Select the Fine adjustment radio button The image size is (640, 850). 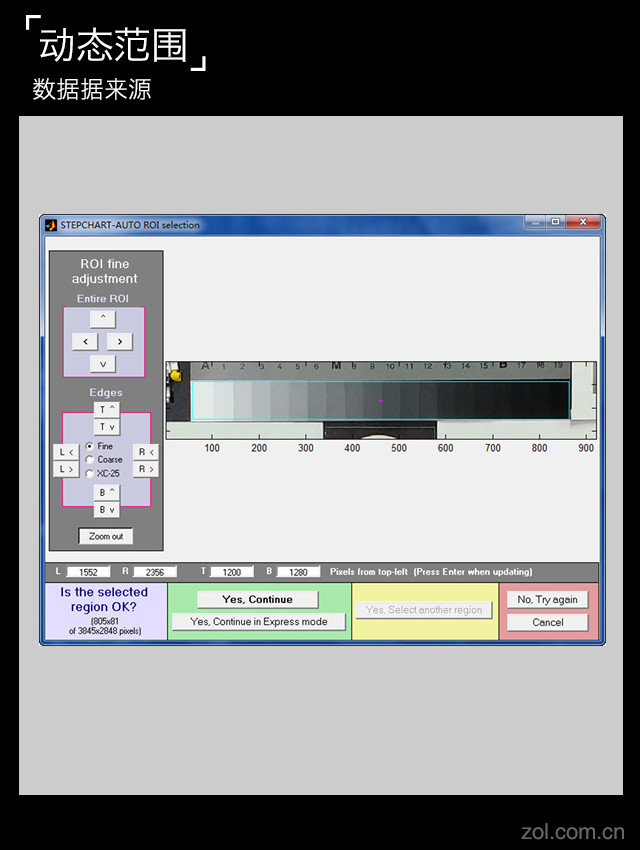tap(89, 446)
